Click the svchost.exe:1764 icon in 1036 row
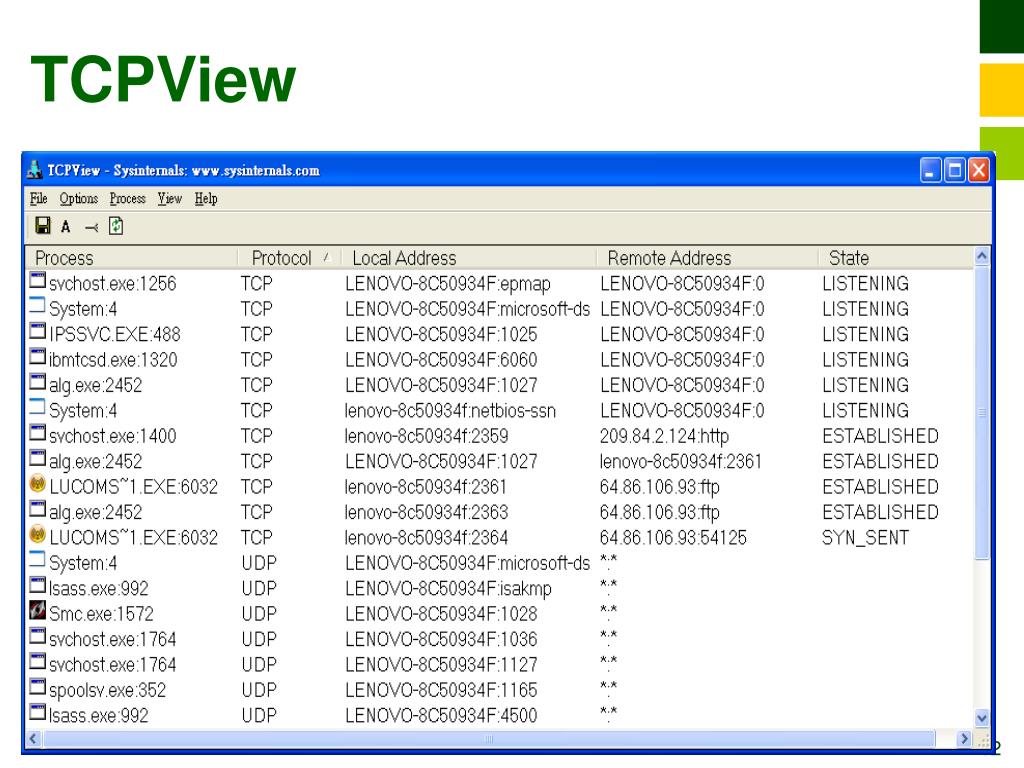 coord(38,636)
